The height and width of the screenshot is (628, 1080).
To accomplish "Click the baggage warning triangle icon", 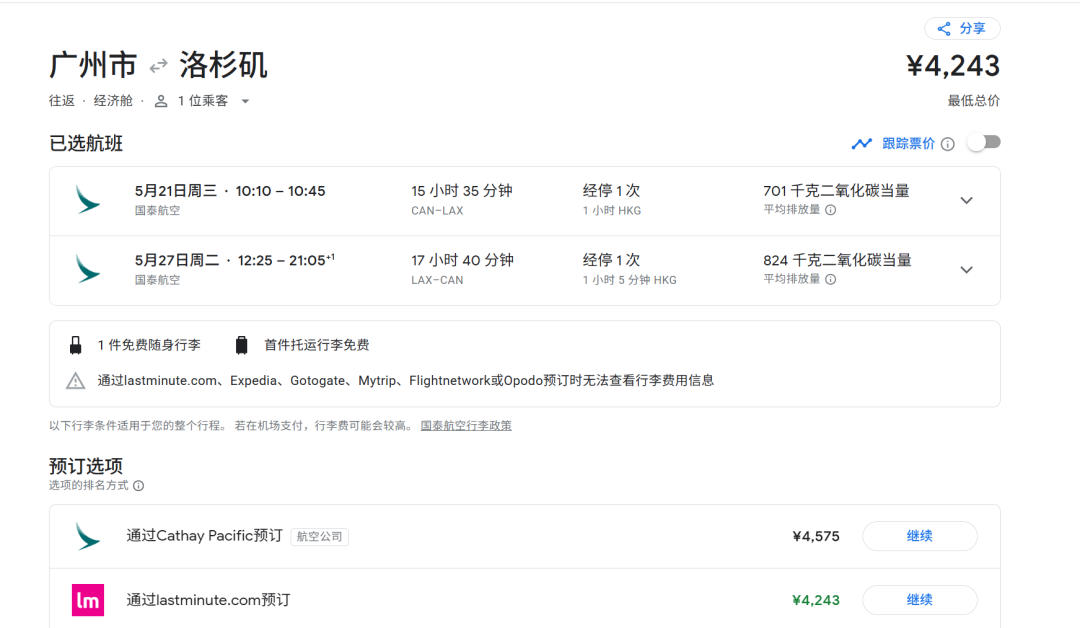I will [76, 381].
